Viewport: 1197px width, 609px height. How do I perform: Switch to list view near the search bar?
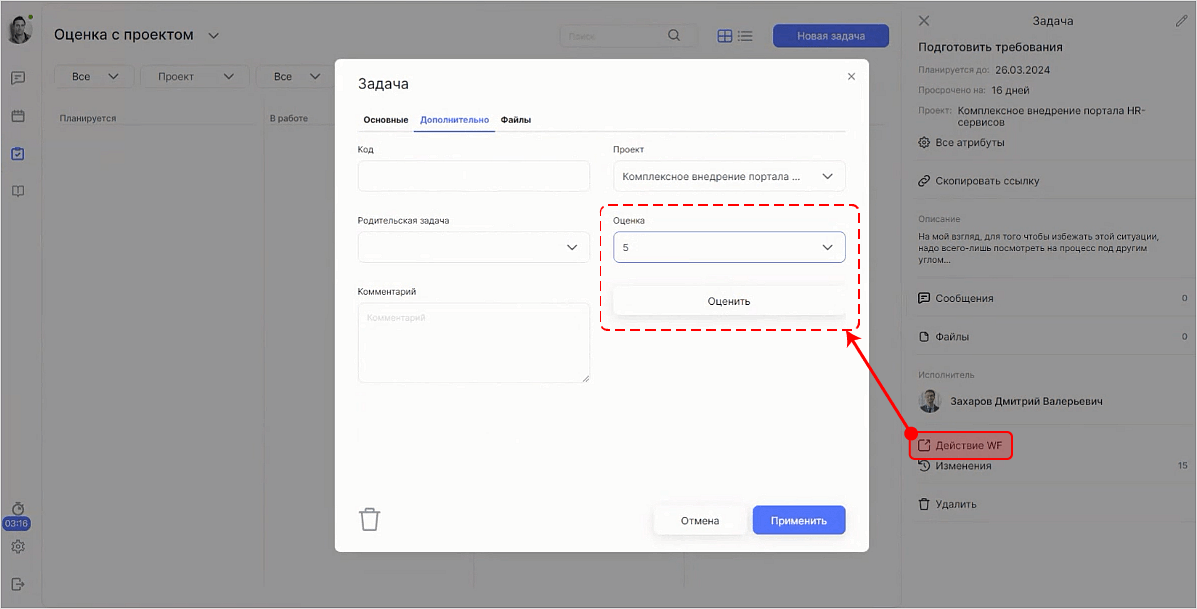(745, 36)
